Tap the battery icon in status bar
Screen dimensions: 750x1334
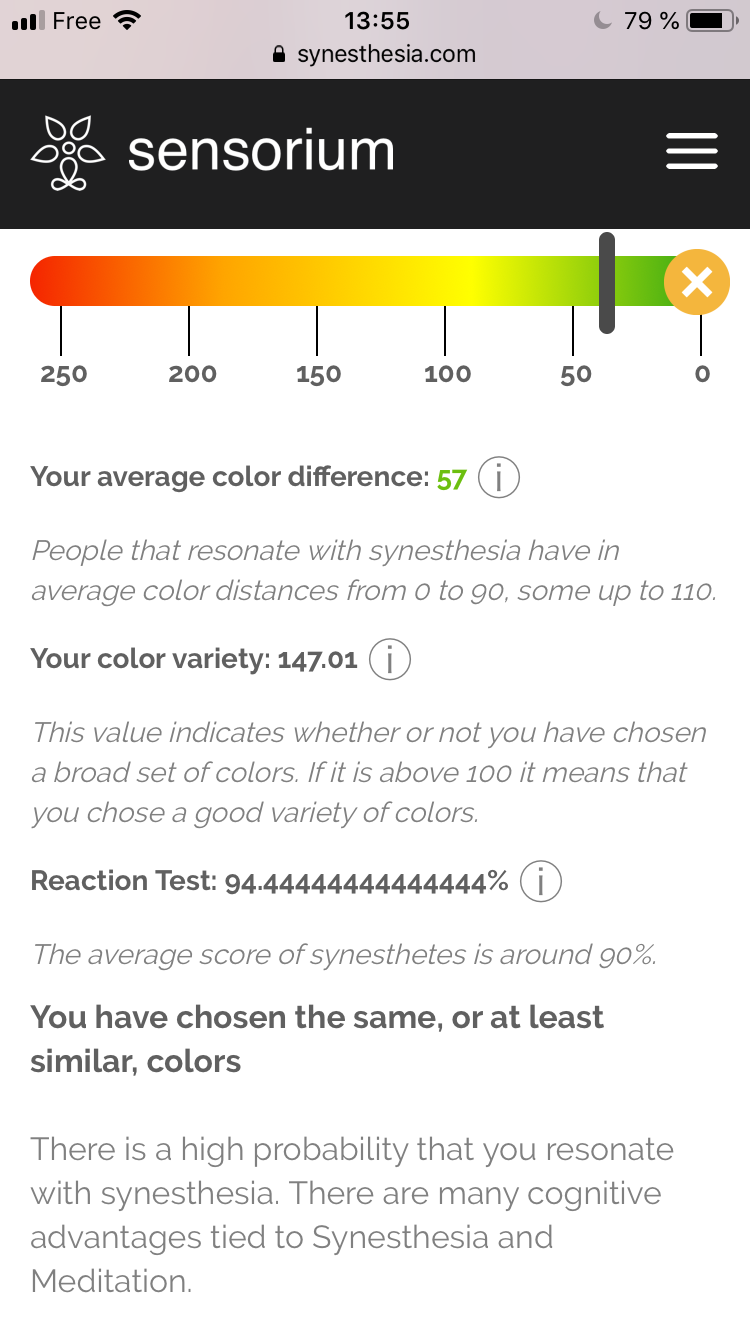pyautogui.click(x=711, y=20)
